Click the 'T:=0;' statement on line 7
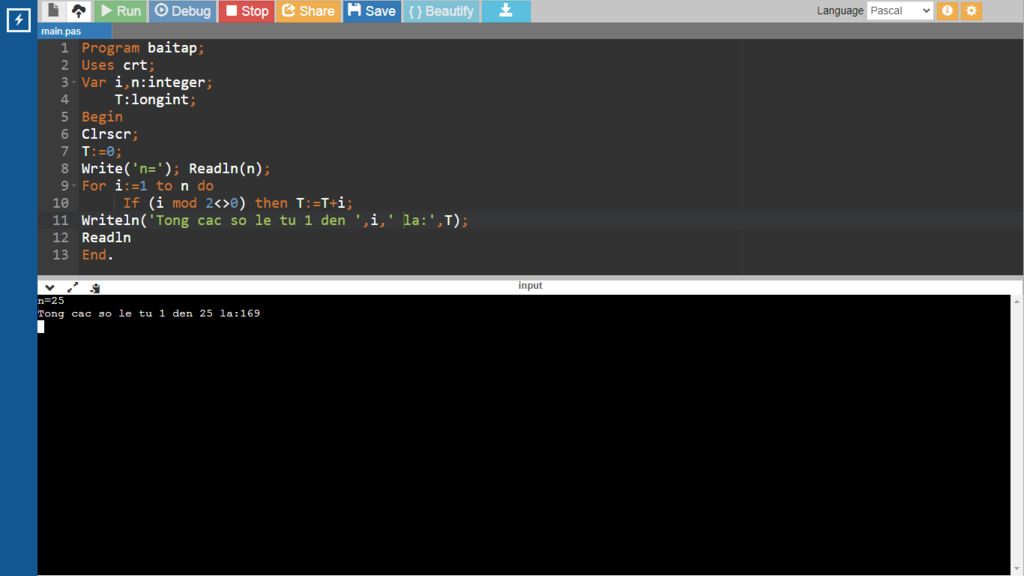1024x576 pixels. tap(102, 152)
